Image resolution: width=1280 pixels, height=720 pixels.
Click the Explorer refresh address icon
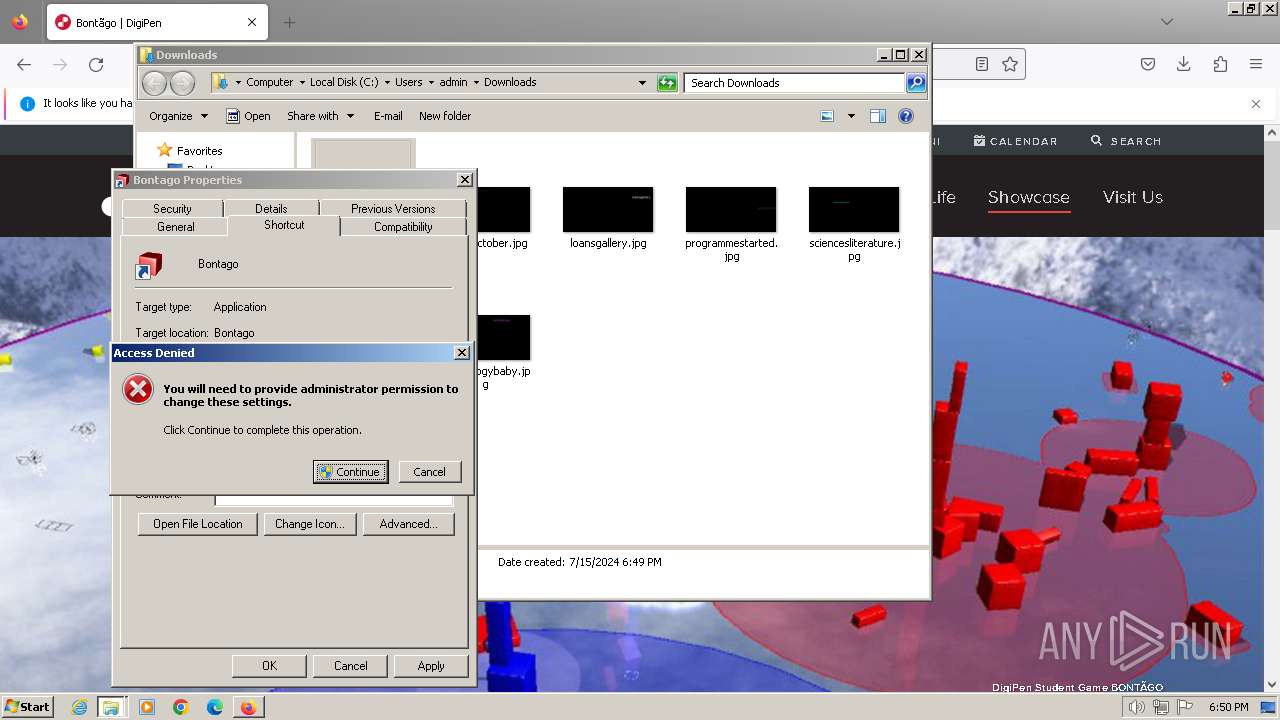coord(667,83)
